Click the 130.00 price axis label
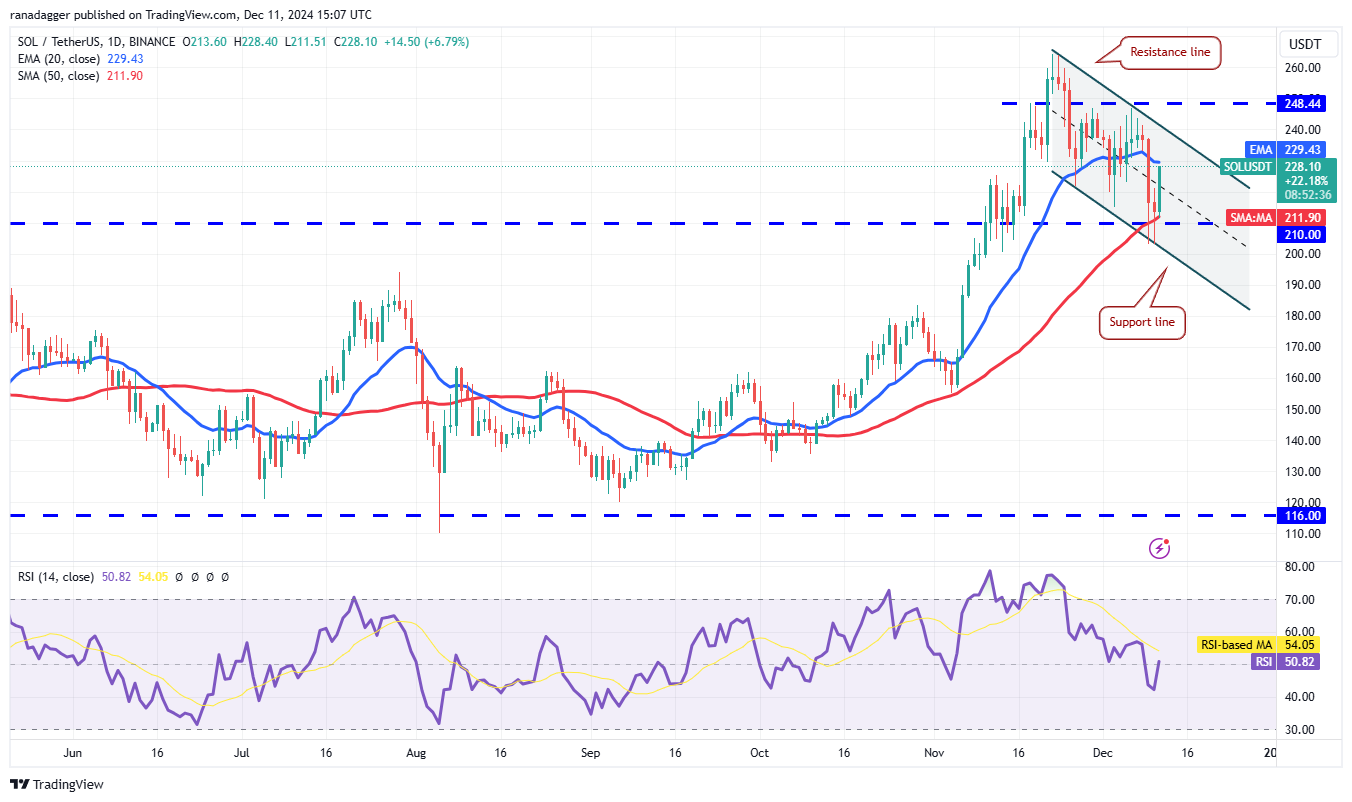 [x=1305, y=472]
